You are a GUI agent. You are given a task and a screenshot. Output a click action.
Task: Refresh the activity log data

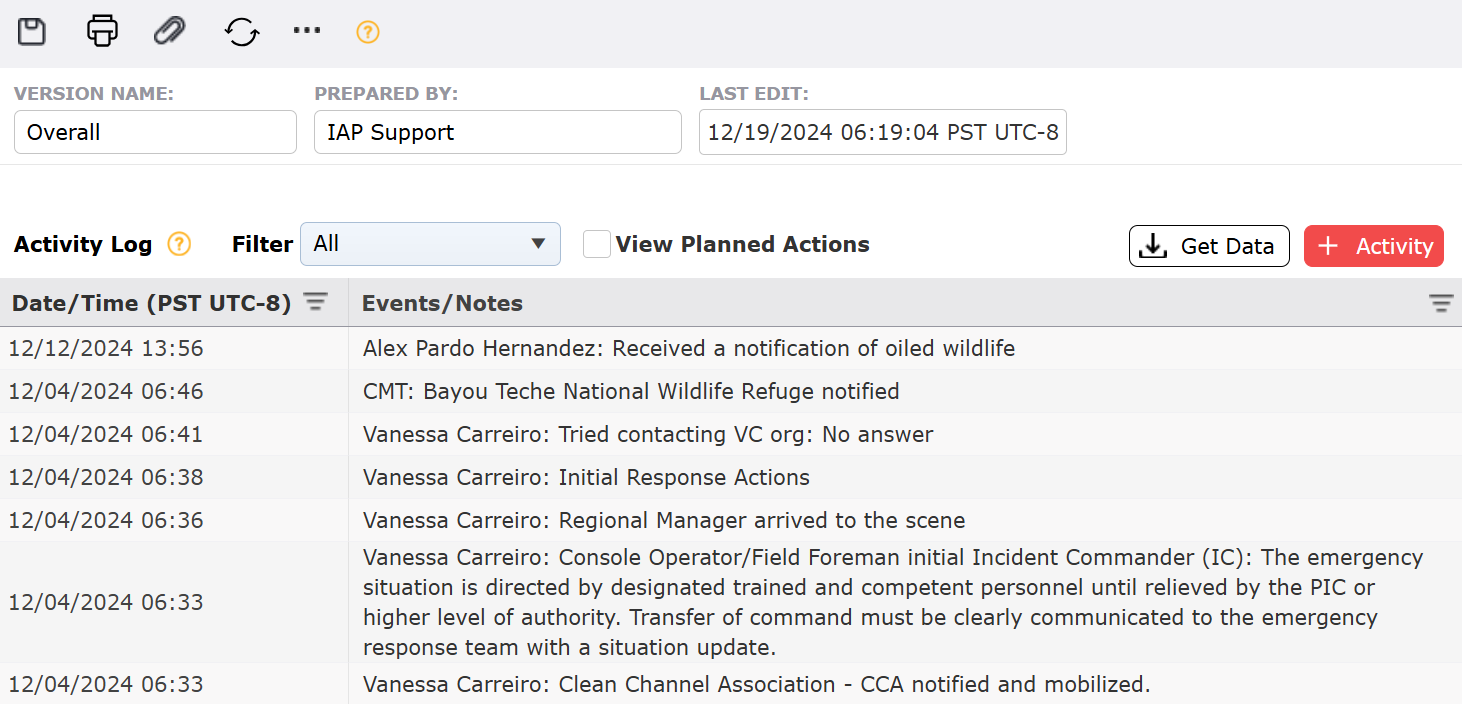241,31
